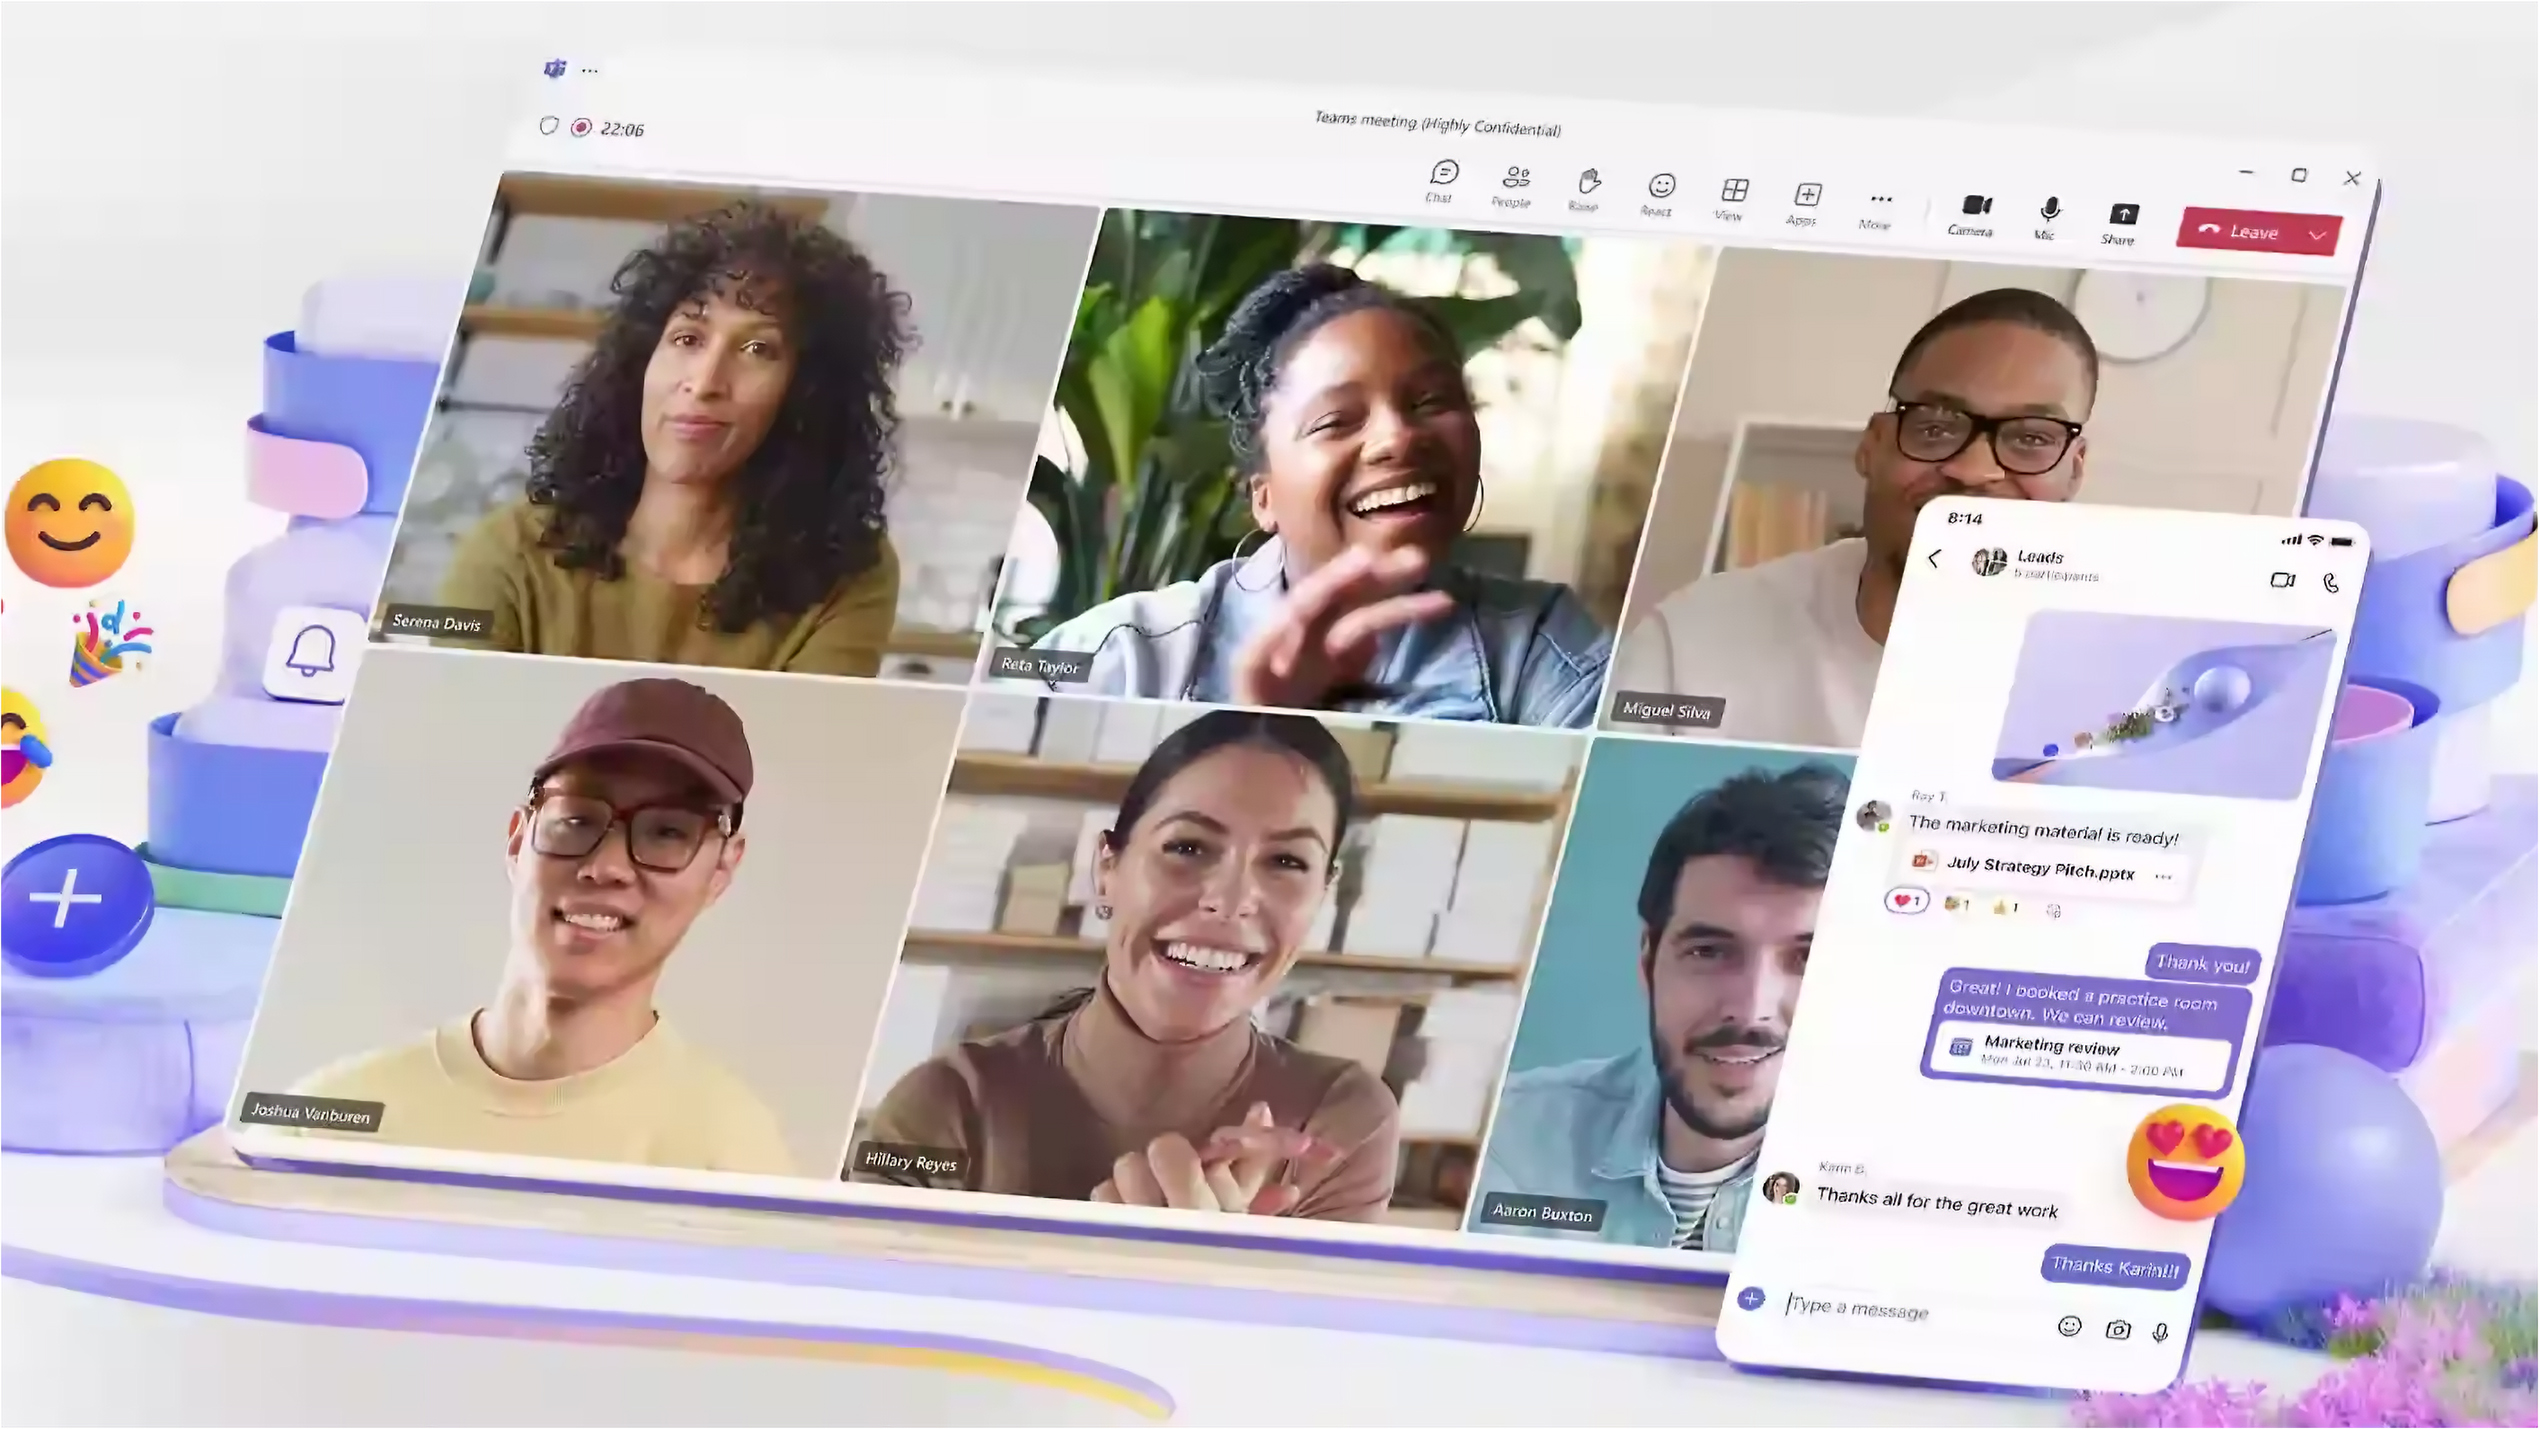
Task: Click 'Thanks all for the great work' message
Action: click(1937, 1202)
